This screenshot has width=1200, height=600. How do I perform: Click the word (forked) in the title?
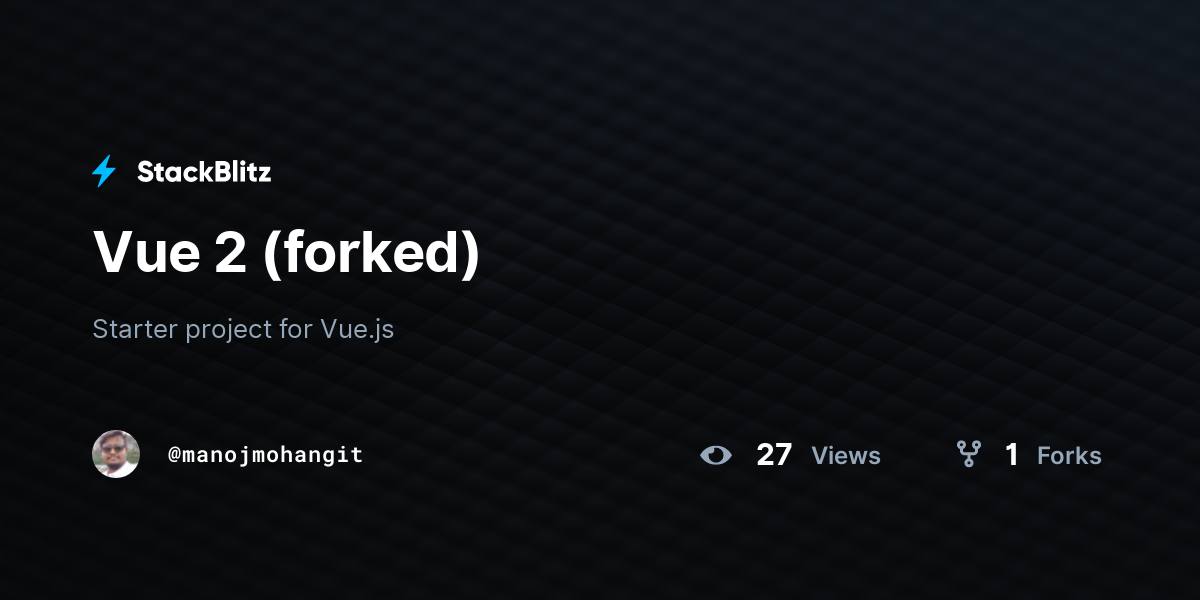point(371,253)
